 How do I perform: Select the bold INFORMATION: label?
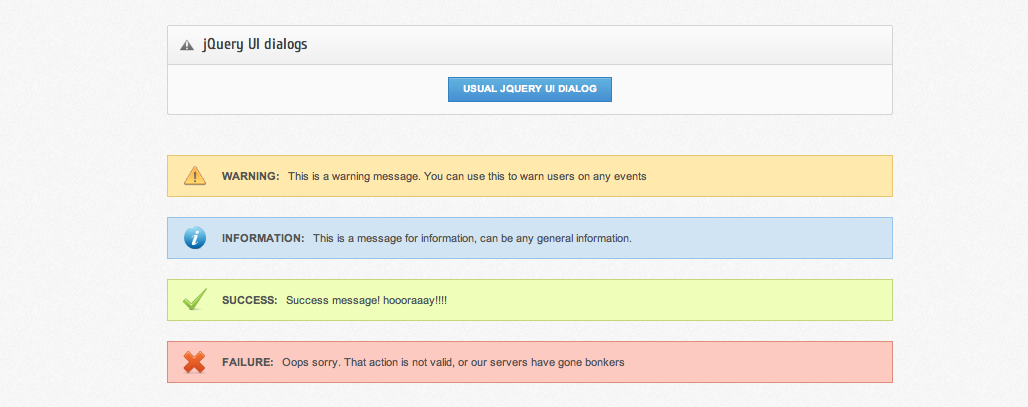point(262,238)
